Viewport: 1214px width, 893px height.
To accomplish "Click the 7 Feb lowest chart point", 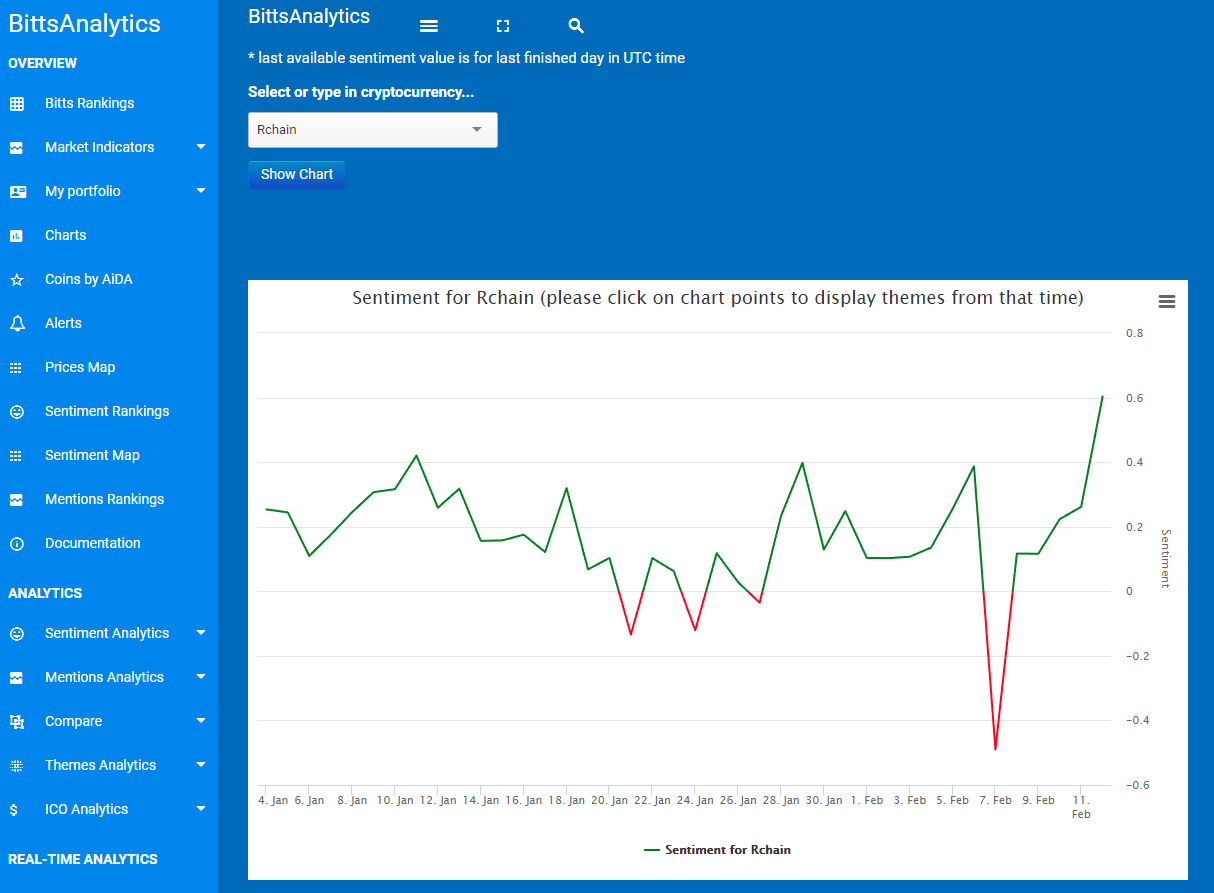I will pos(995,749).
